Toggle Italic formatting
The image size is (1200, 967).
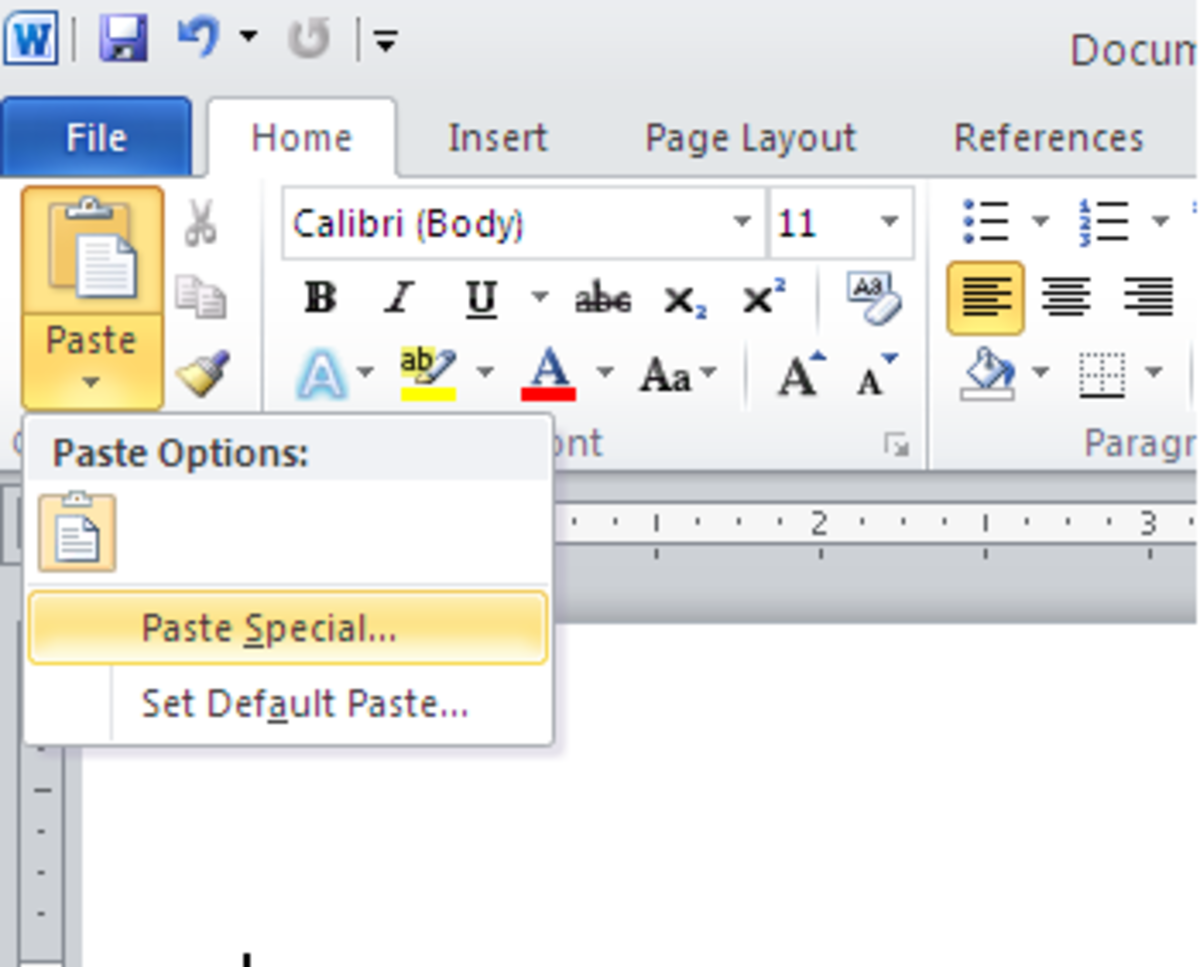pos(400,298)
